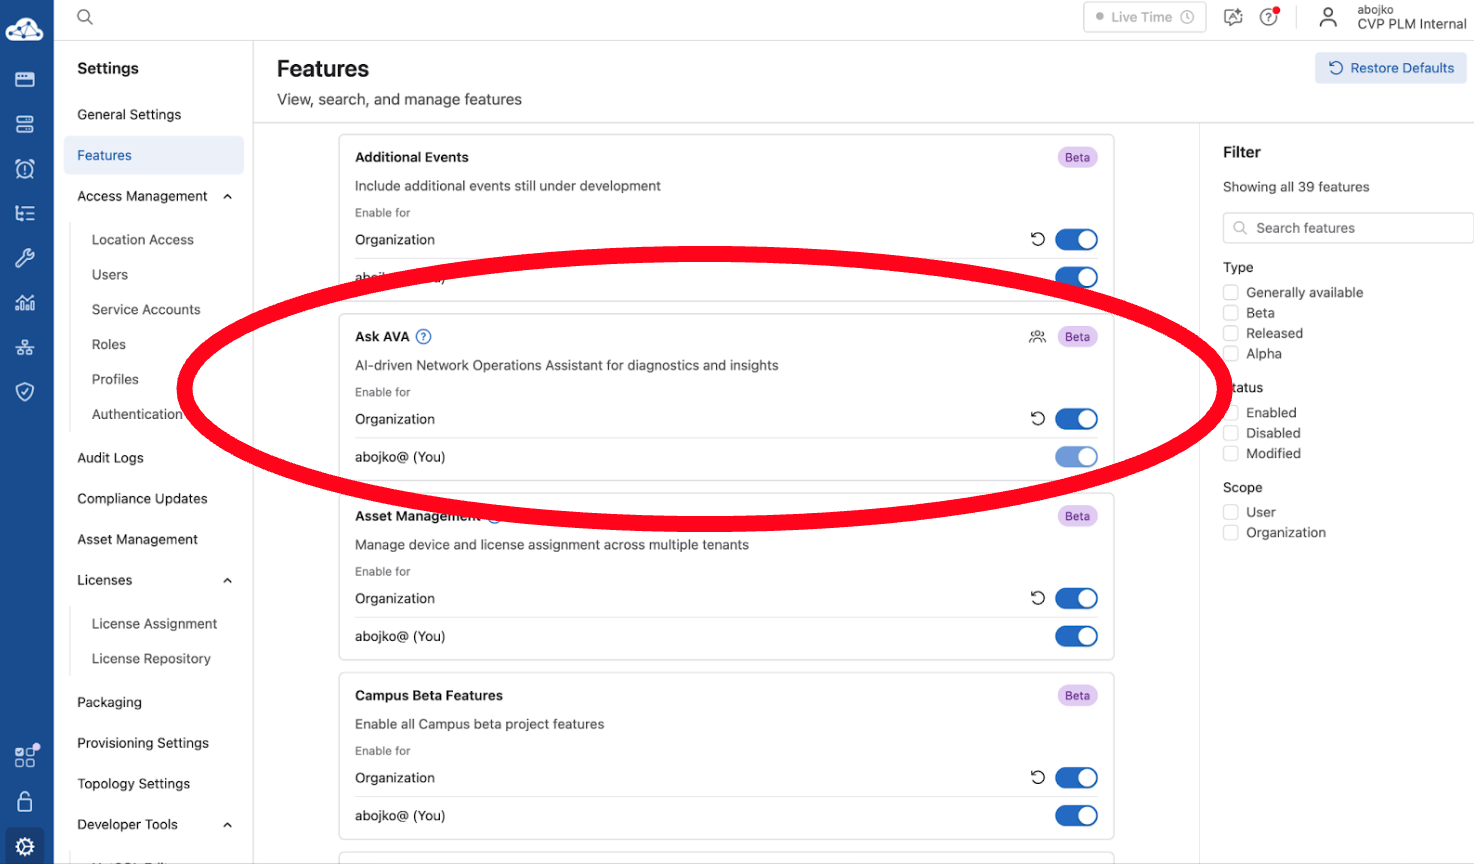Collapse the Licenses section chevron
Viewport: 1474px width, 864px height.
click(x=228, y=581)
